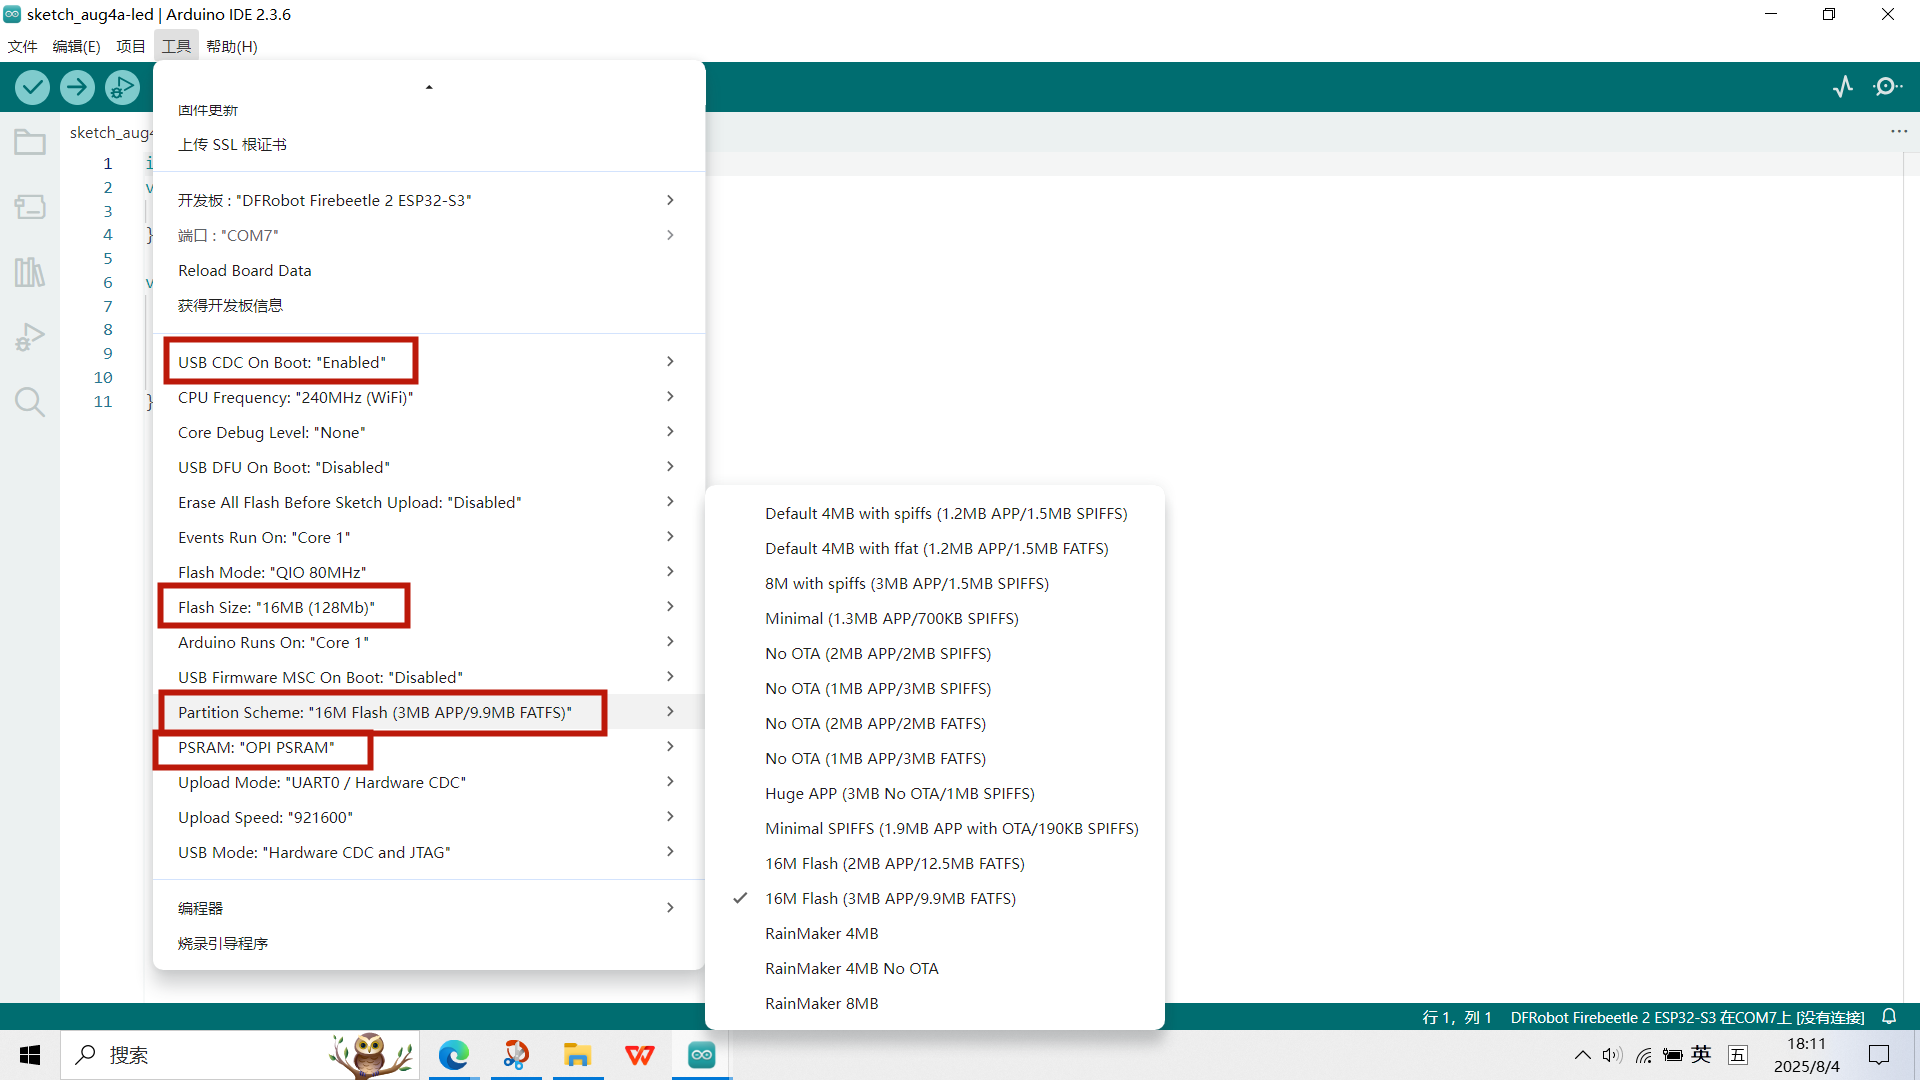The image size is (1920, 1080).
Task: Open the Serial Plotter
Action: point(1843,87)
